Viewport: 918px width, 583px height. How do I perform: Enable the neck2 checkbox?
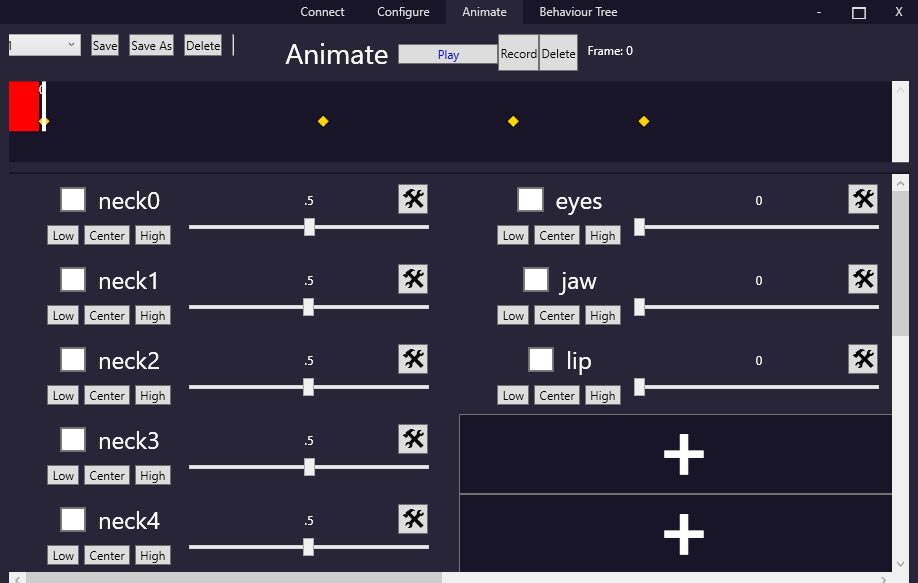[x=73, y=359]
